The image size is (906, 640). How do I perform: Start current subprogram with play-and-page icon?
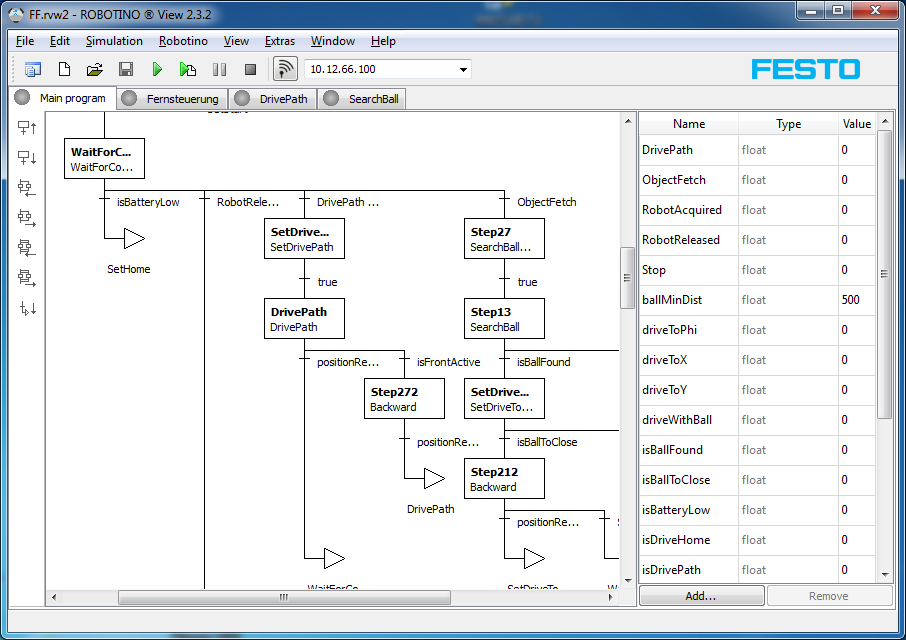[188, 69]
